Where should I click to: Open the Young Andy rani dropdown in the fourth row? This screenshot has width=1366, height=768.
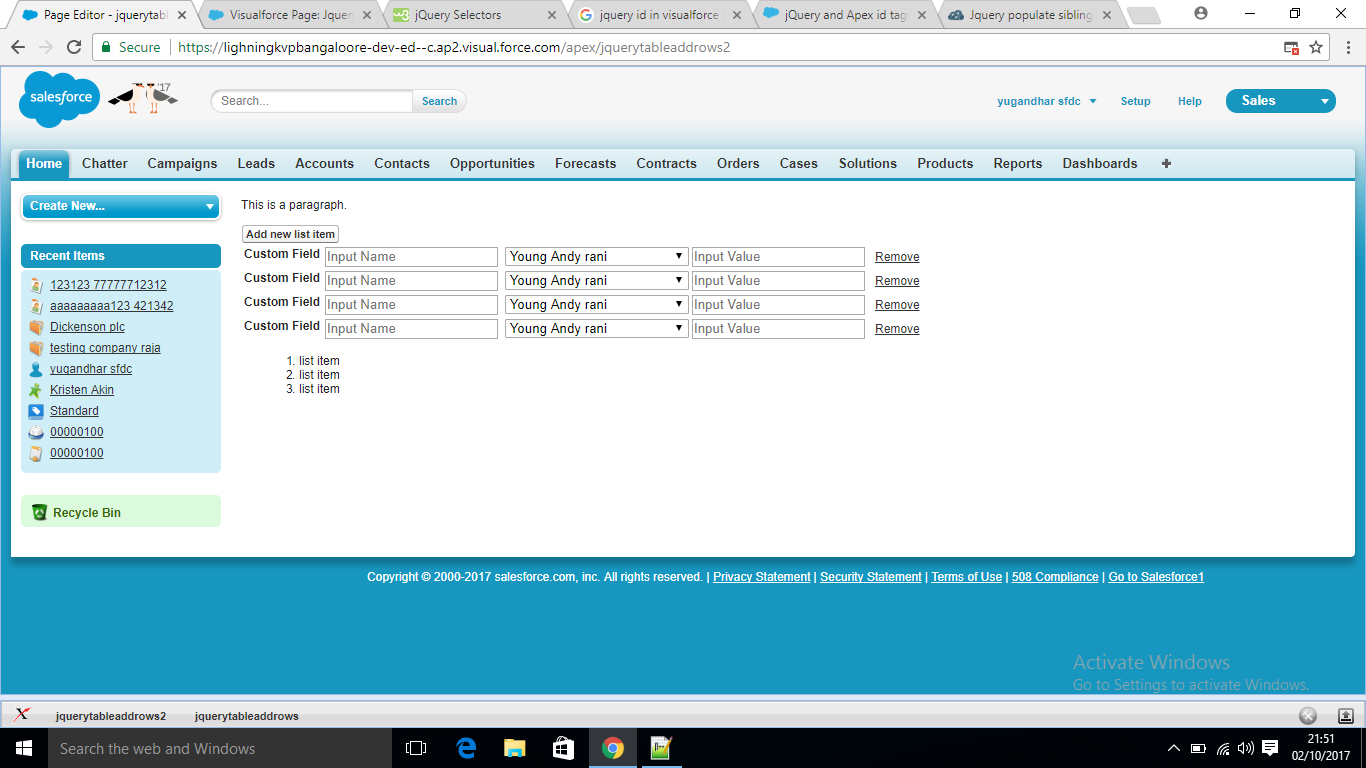click(x=597, y=329)
